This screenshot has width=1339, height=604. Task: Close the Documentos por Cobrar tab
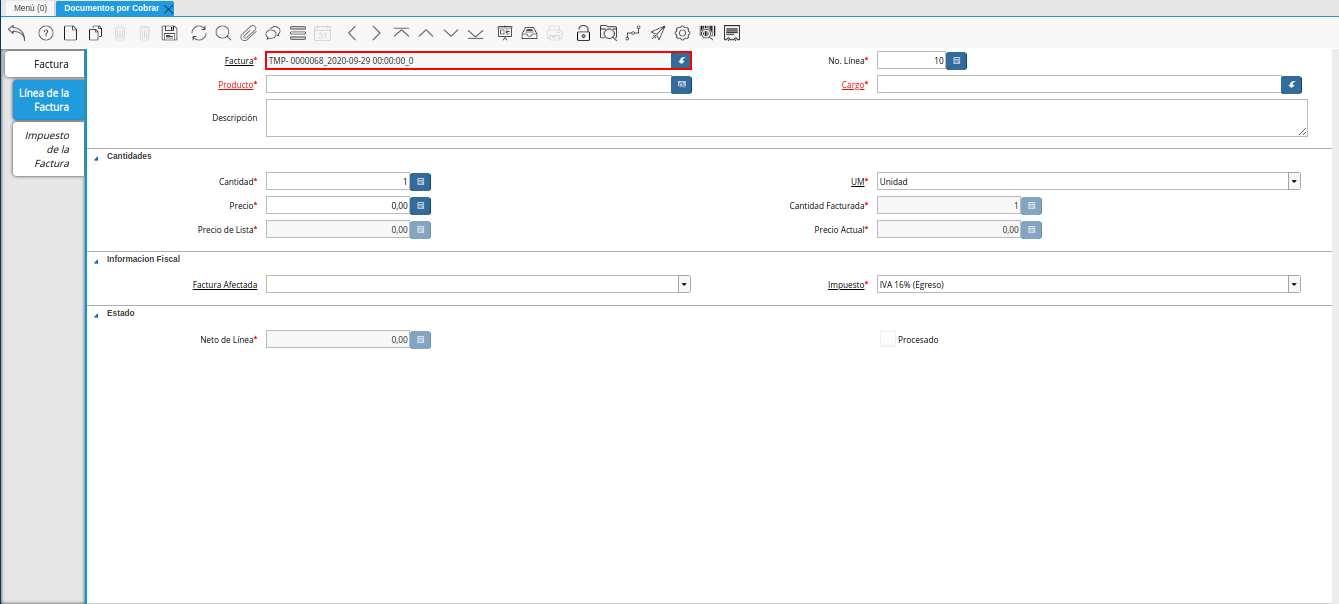click(x=168, y=8)
